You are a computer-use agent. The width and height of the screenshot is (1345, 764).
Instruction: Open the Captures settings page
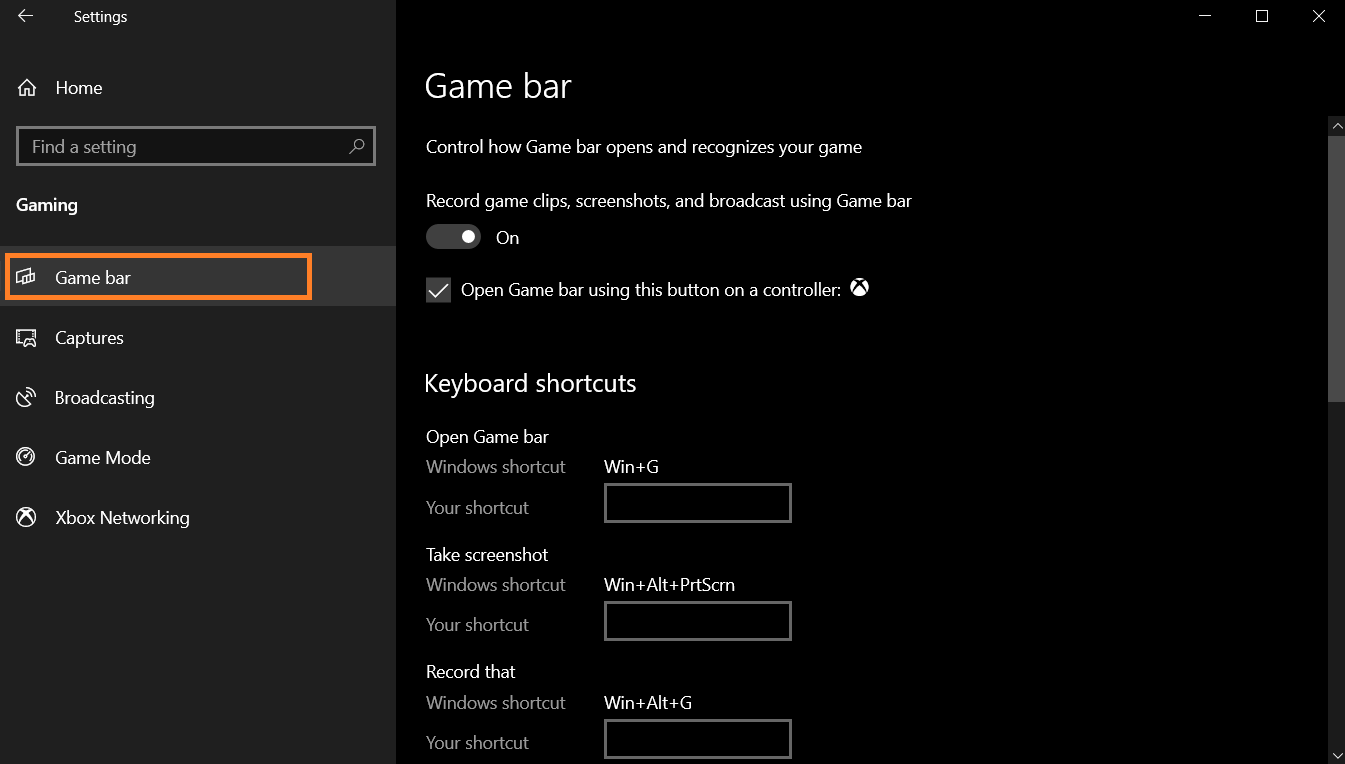pos(198,338)
